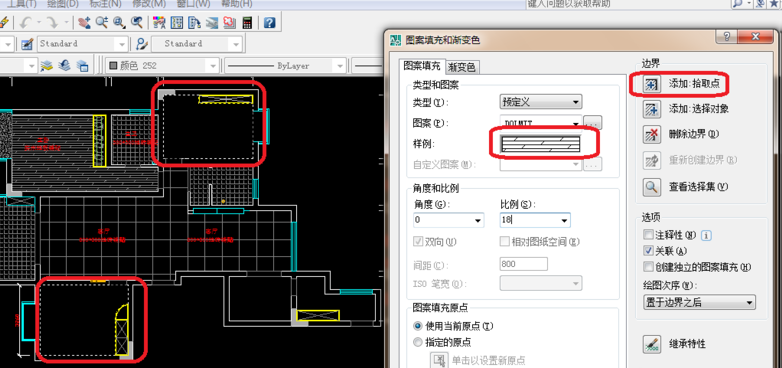Screen dimensions: 782x368
Task: Select the Zoom realtime magnifier tool
Action: [x=102, y=22]
